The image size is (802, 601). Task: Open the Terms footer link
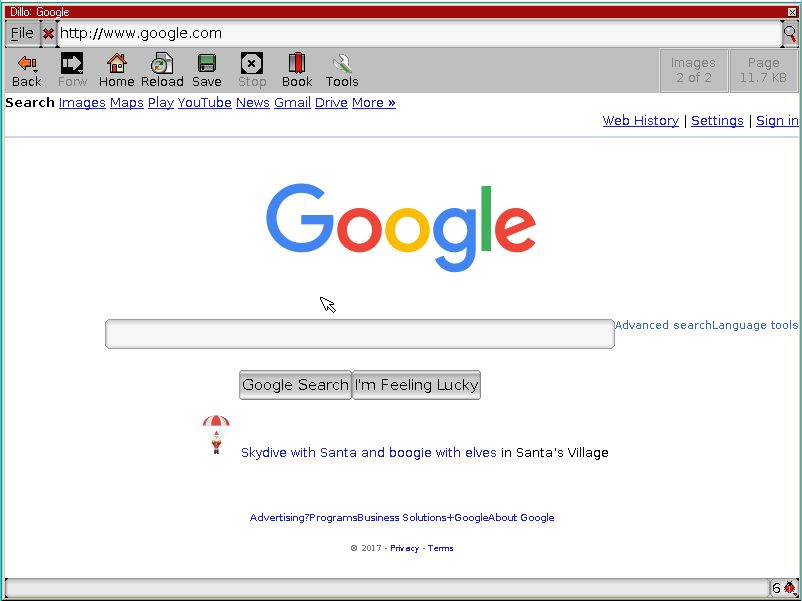click(440, 548)
